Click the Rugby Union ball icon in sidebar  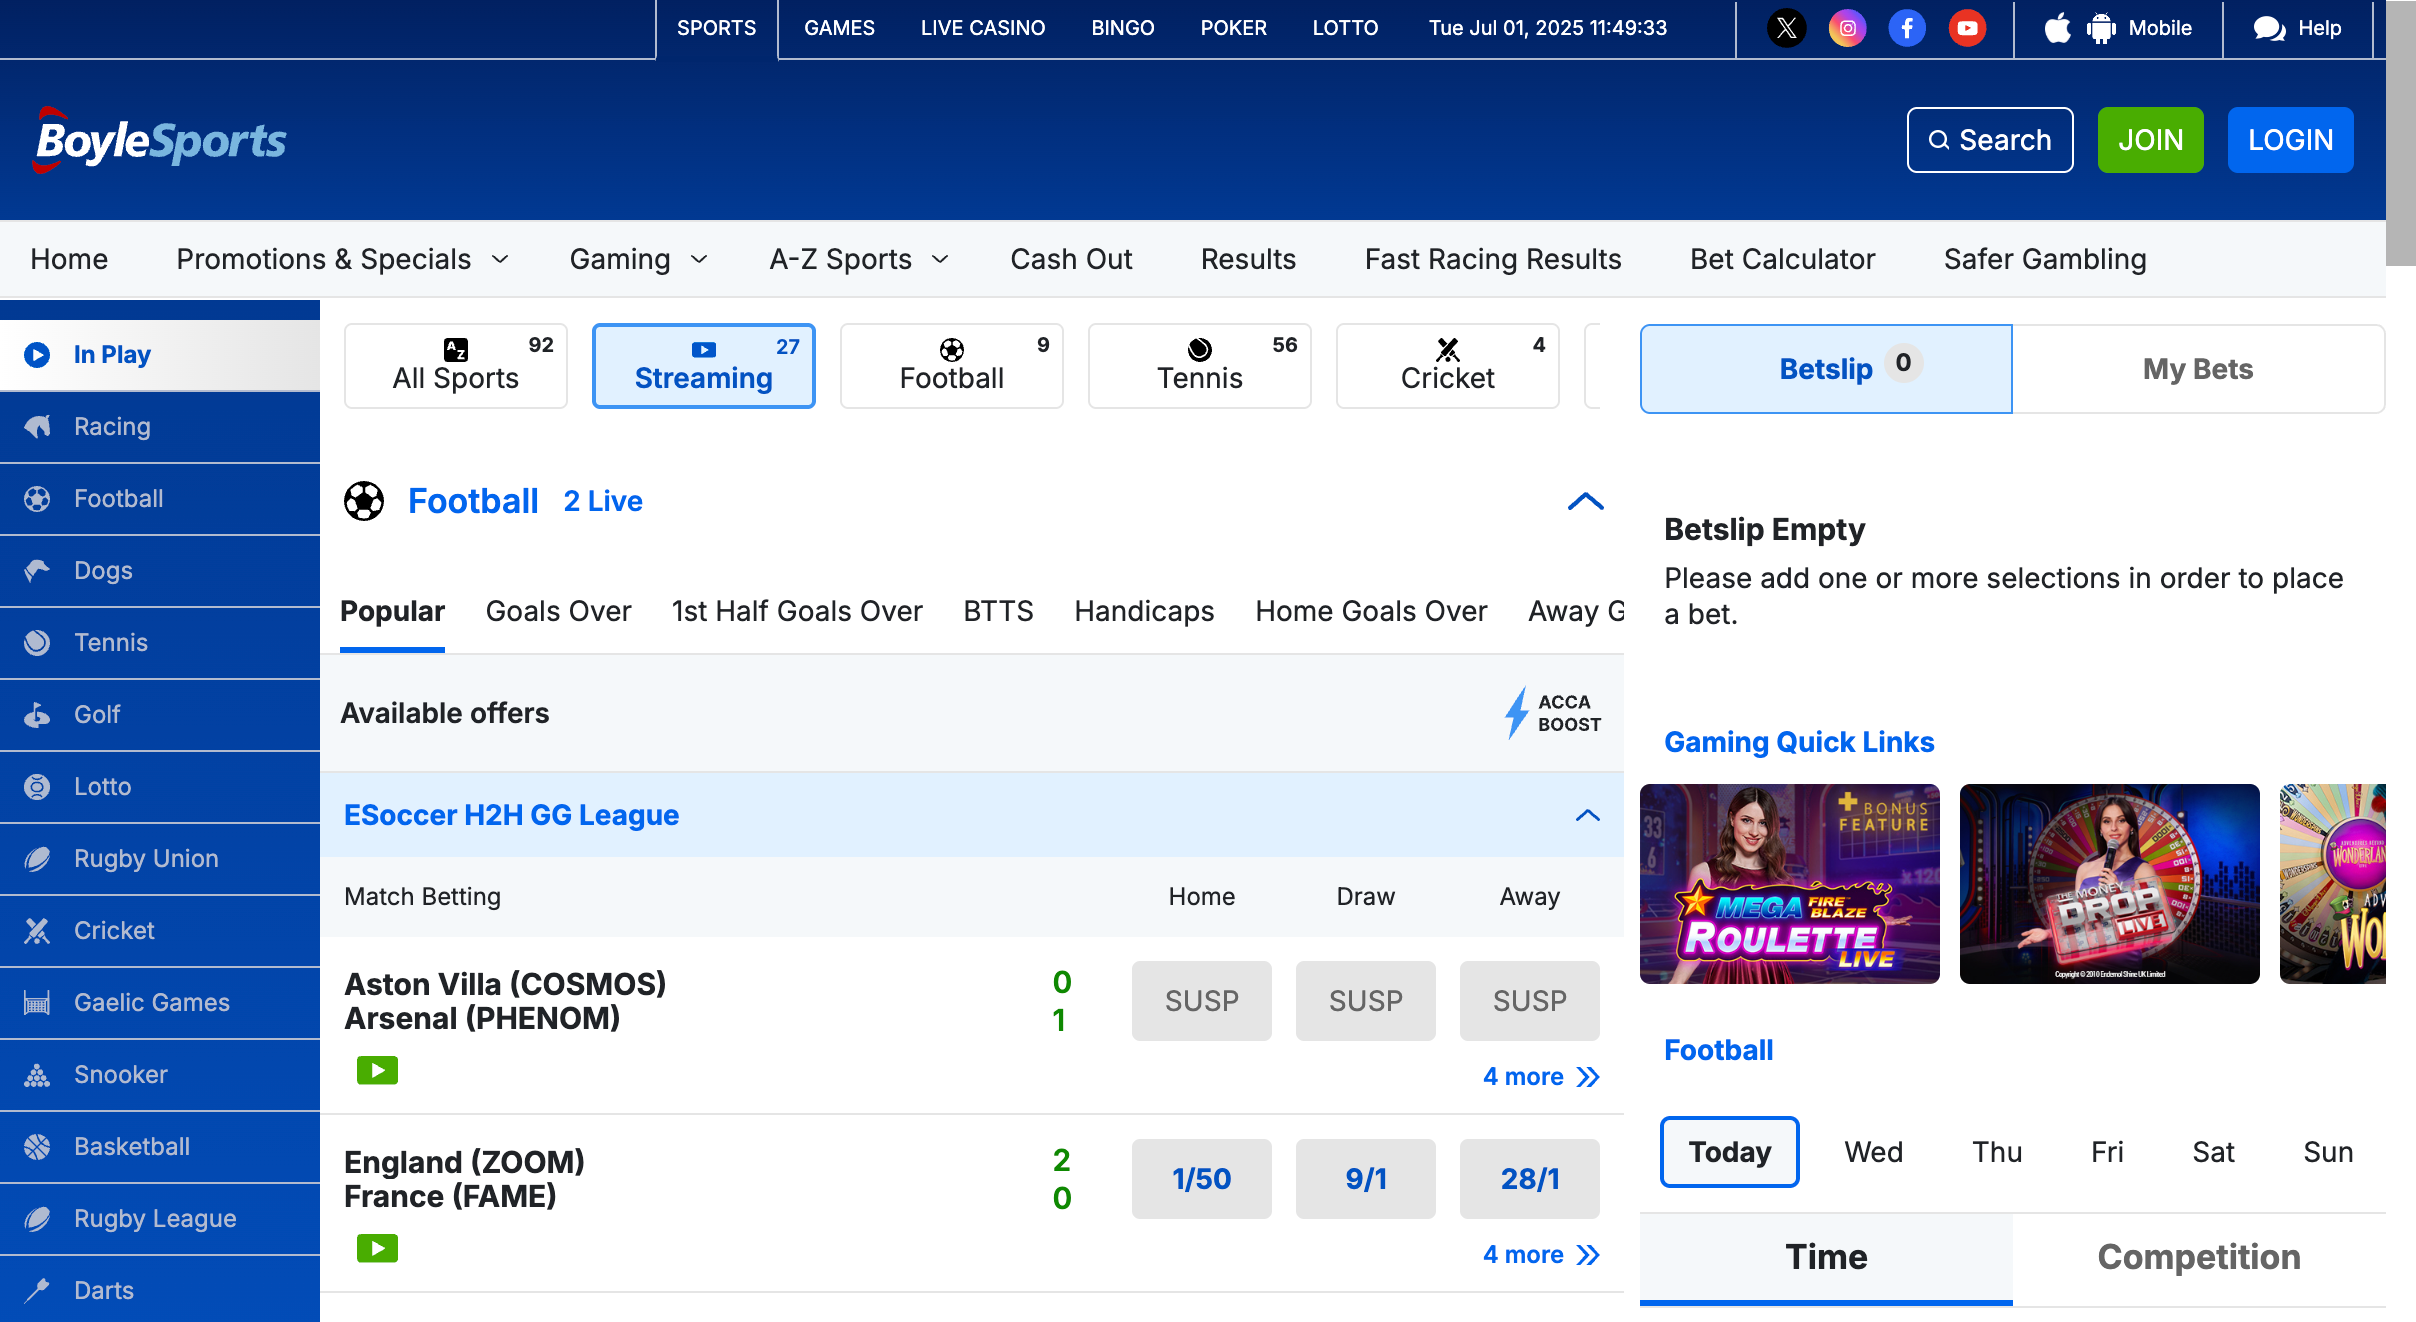pyautogui.click(x=37, y=859)
